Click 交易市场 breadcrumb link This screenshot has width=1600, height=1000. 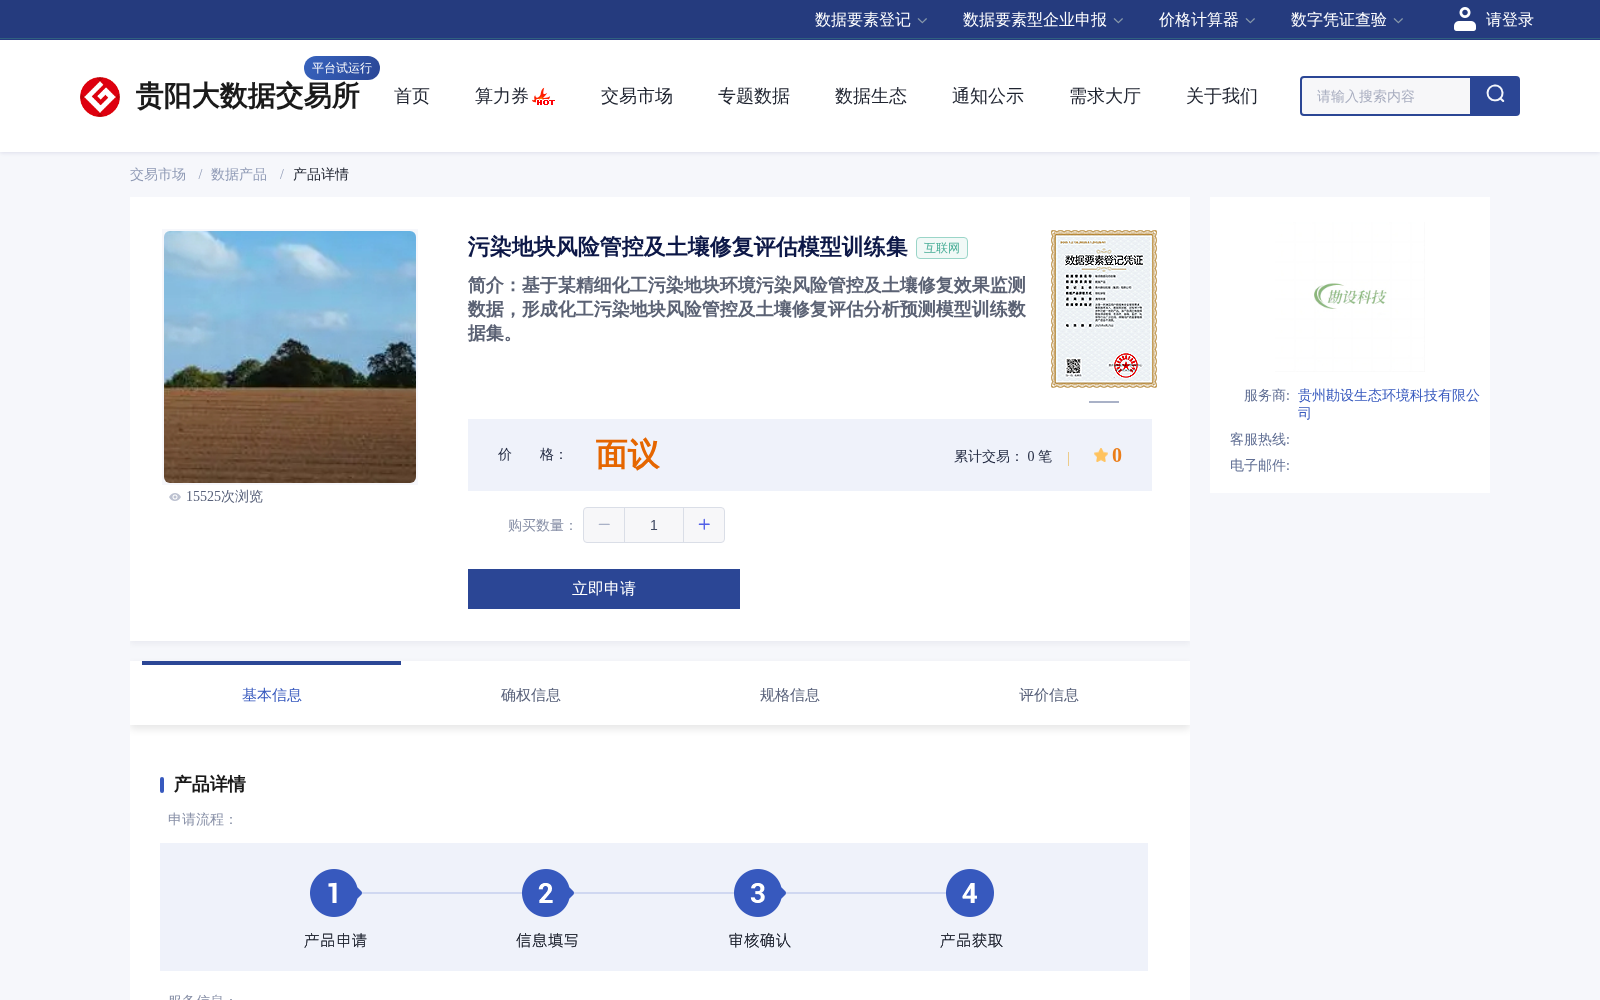(x=158, y=174)
